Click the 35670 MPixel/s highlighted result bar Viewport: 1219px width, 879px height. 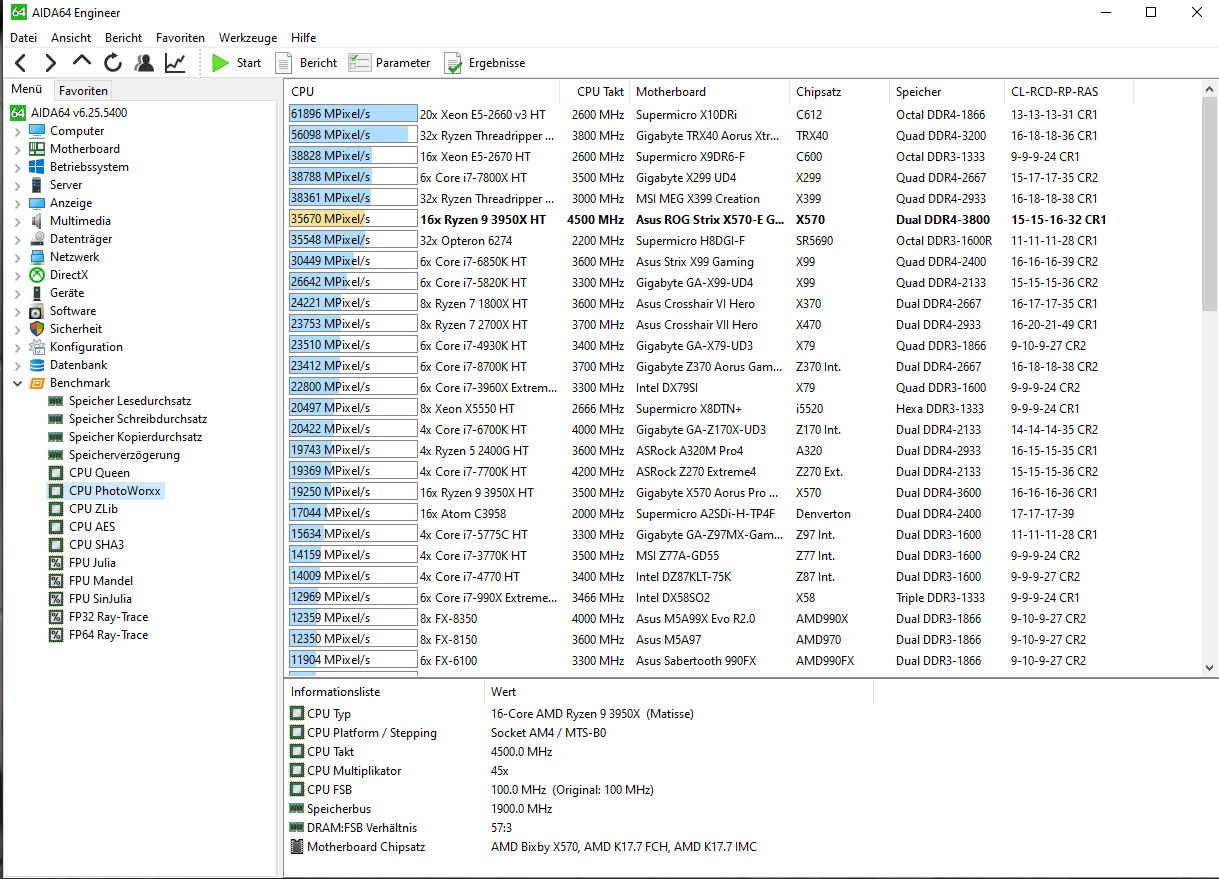(x=352, y=219)
